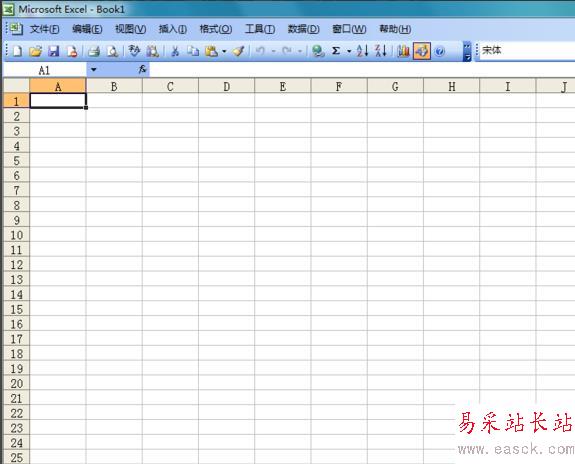Select row 20 header
575x464 pixels.
click(x=17, y=383)
